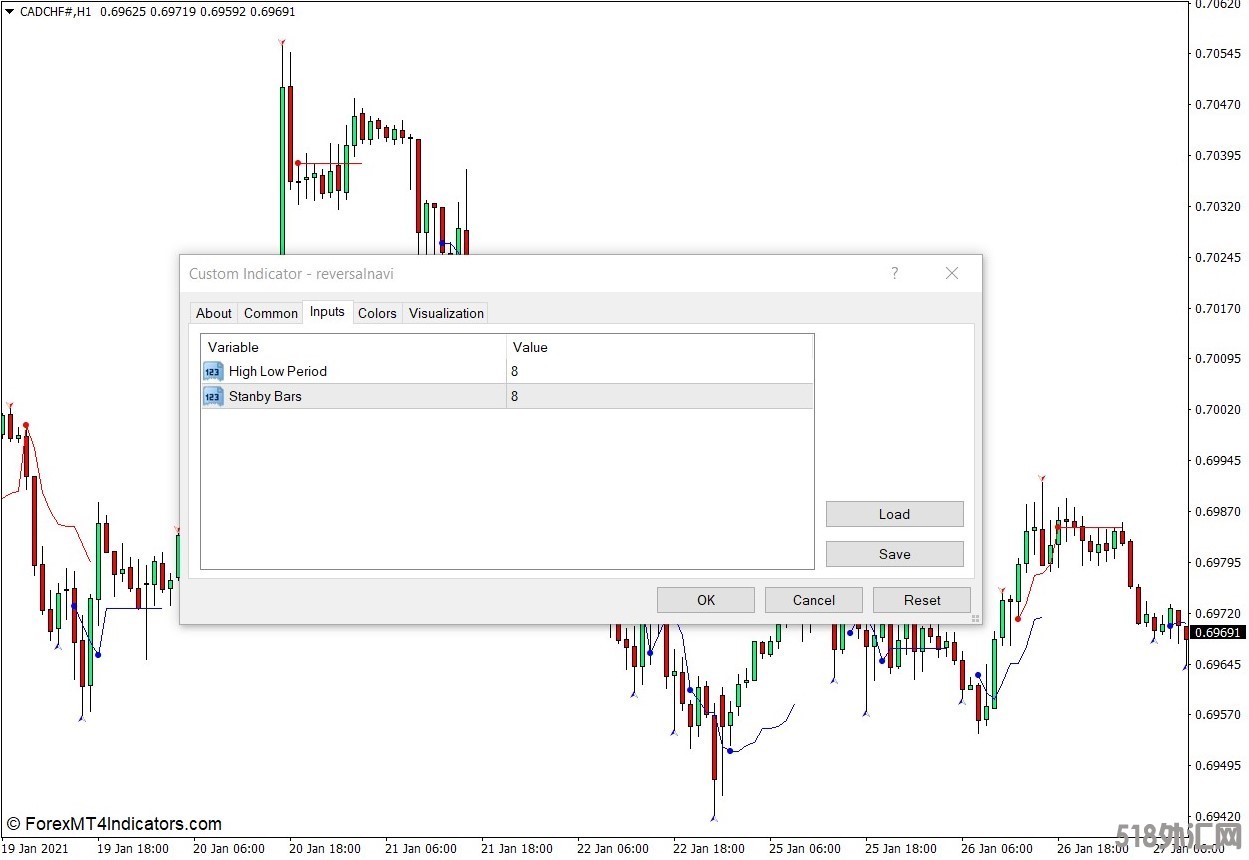Select the Colors tab
Screen dimensions: 1249x860
tap(377, 313)
